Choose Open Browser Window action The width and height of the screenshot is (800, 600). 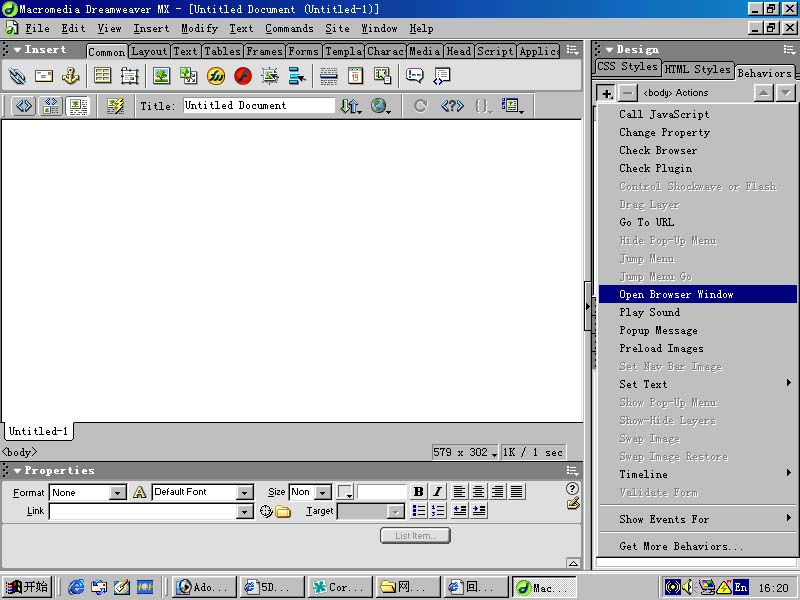(697, 294)
